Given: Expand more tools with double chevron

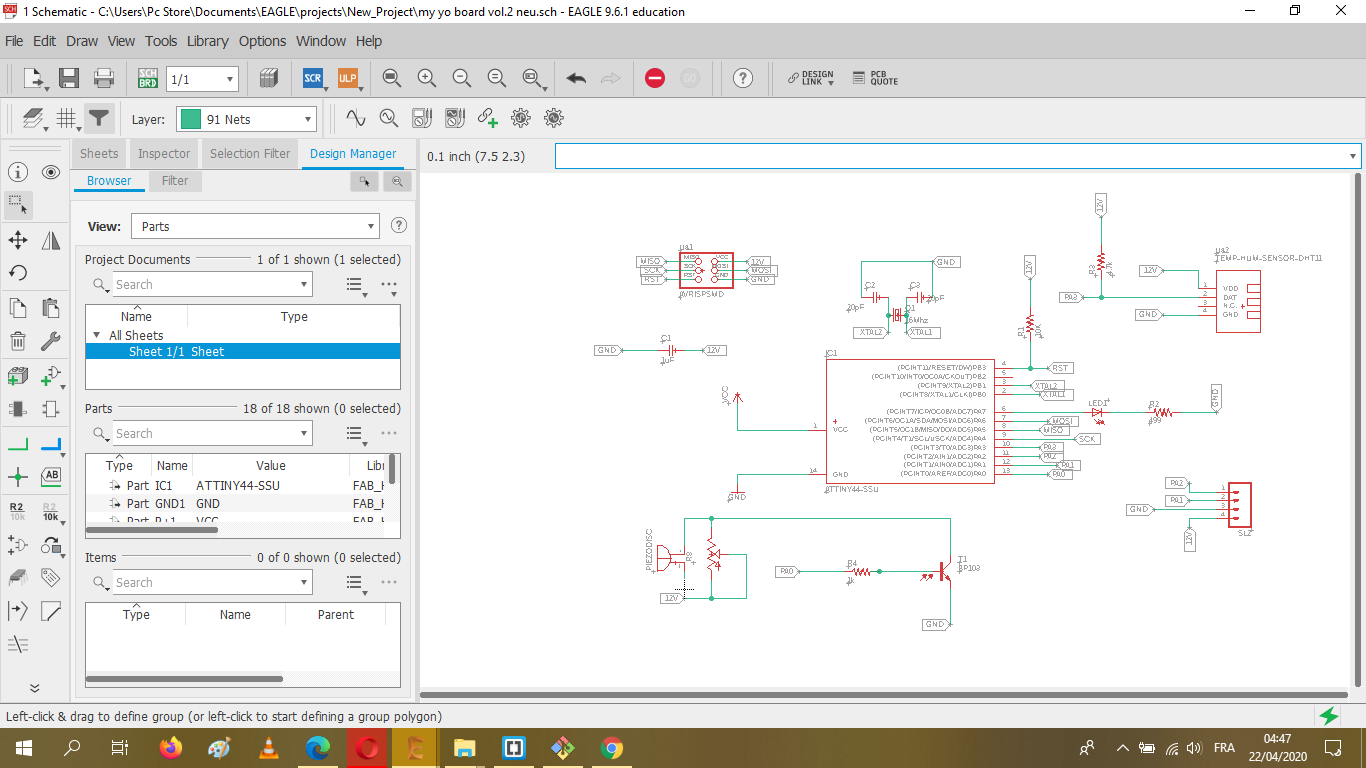Looking at the screenshot, I should [x=34, y=688].
